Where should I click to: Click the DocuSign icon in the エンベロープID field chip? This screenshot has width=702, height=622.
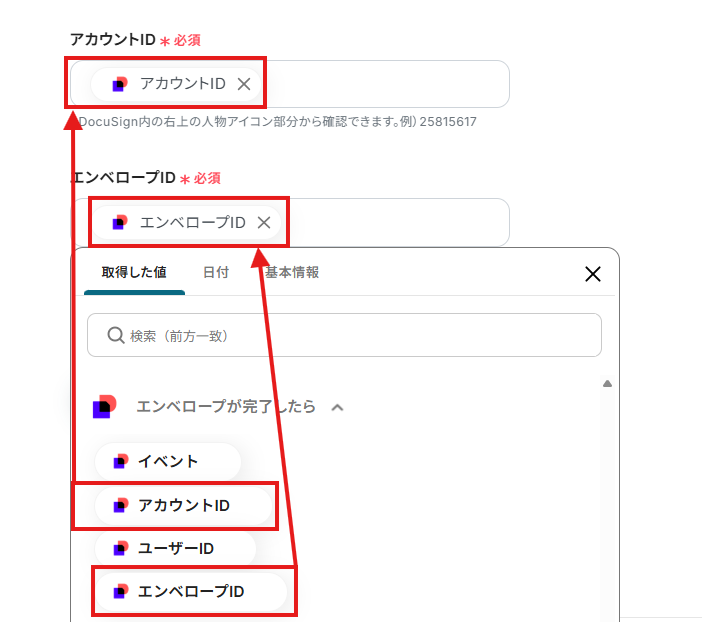[120, 222]
